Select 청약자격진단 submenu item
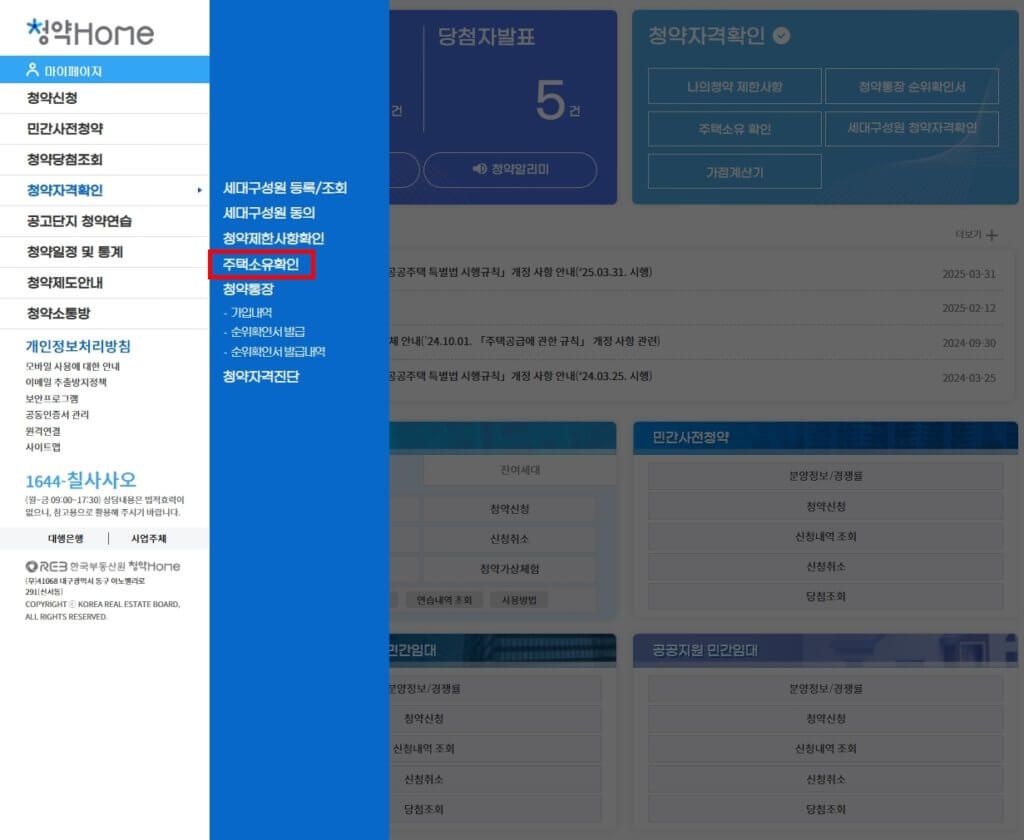1024x840 pixels. (261, 377)
